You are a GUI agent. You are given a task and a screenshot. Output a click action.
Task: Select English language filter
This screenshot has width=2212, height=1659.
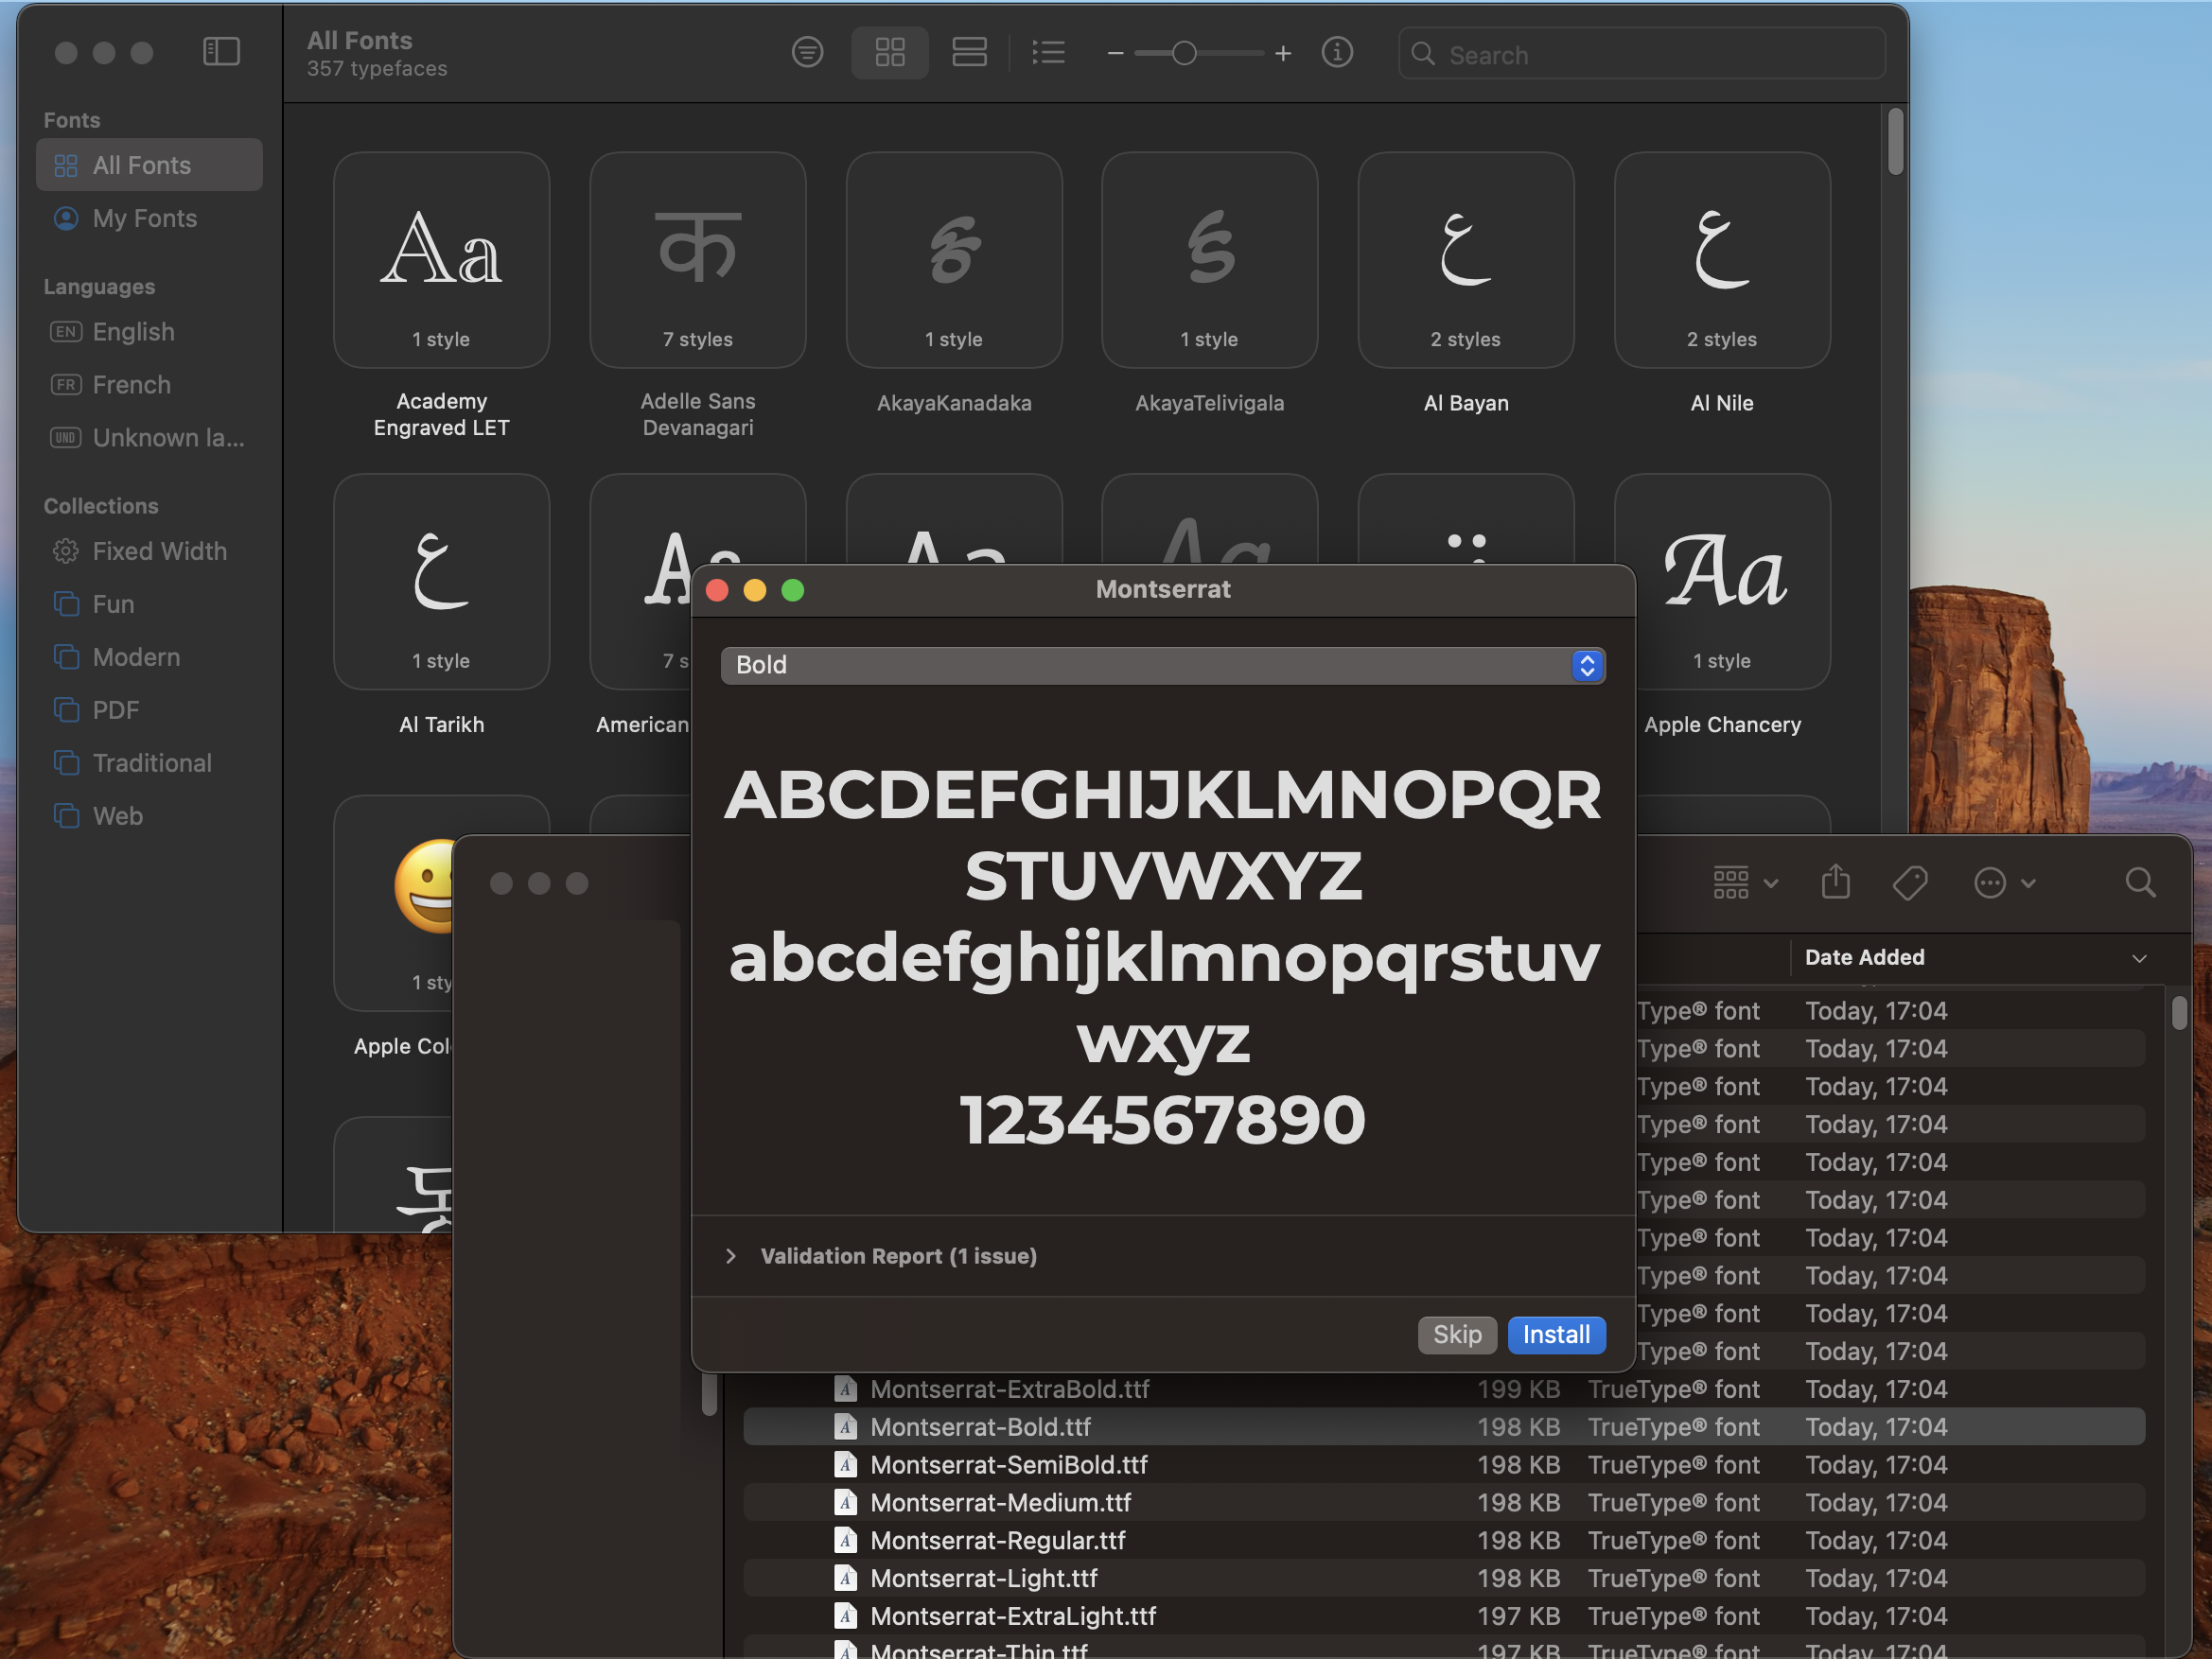[149, 331]
